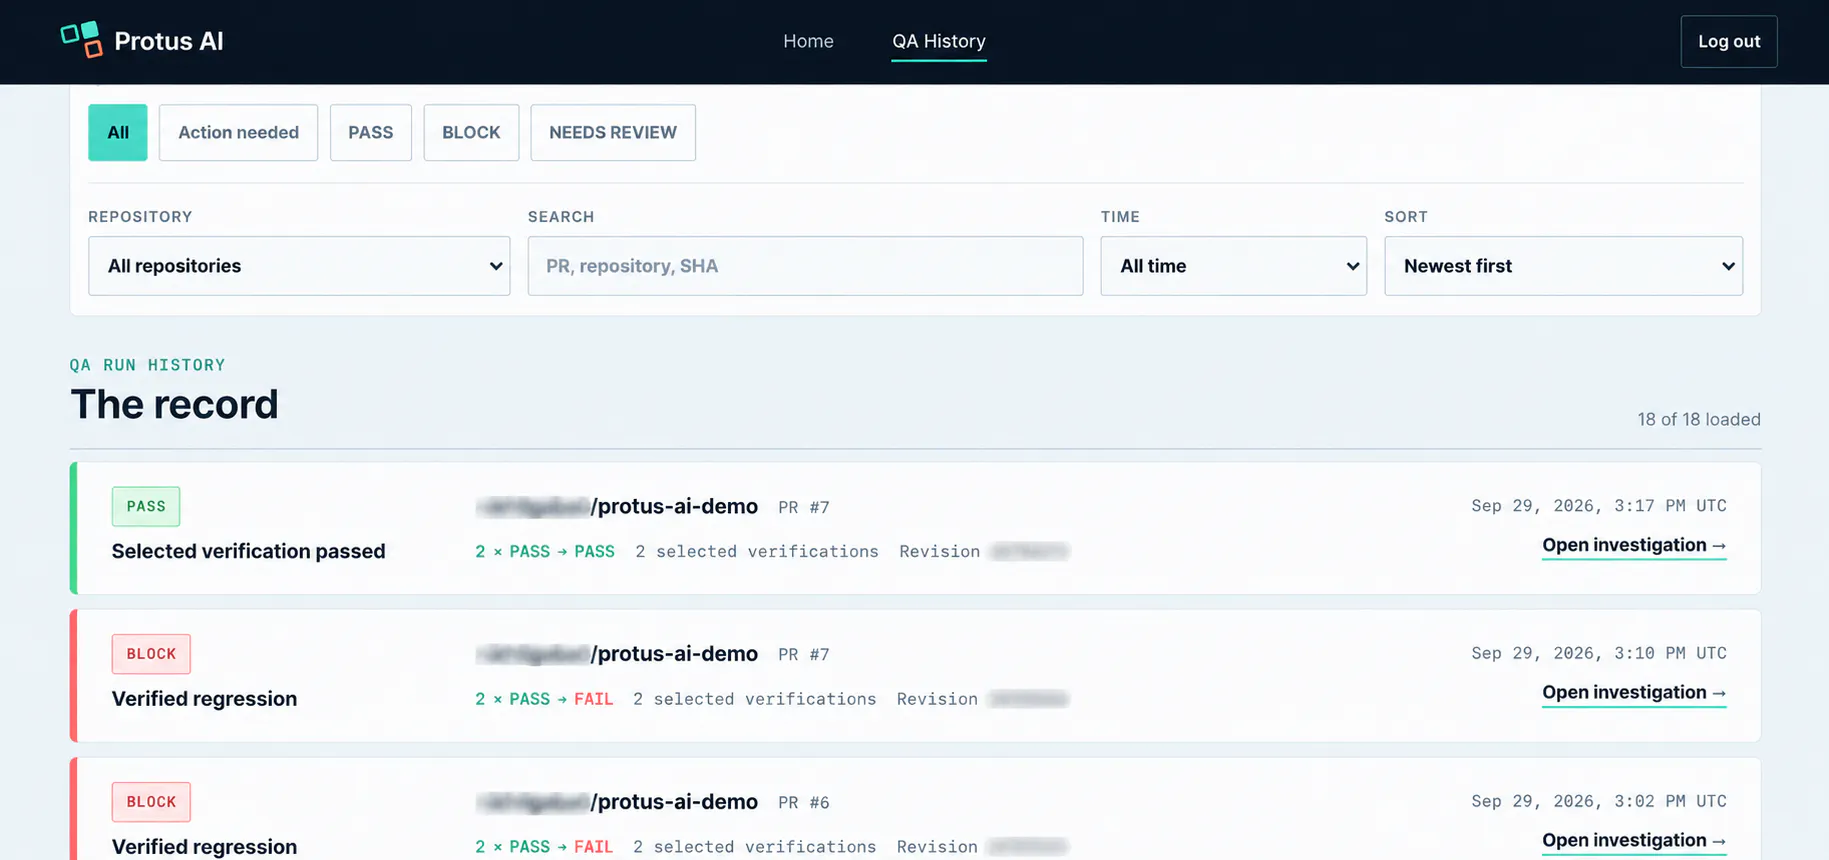Click the Protus AI logo icon
The width and height of the screenshot is (1829, 860).
pos(82,40)
